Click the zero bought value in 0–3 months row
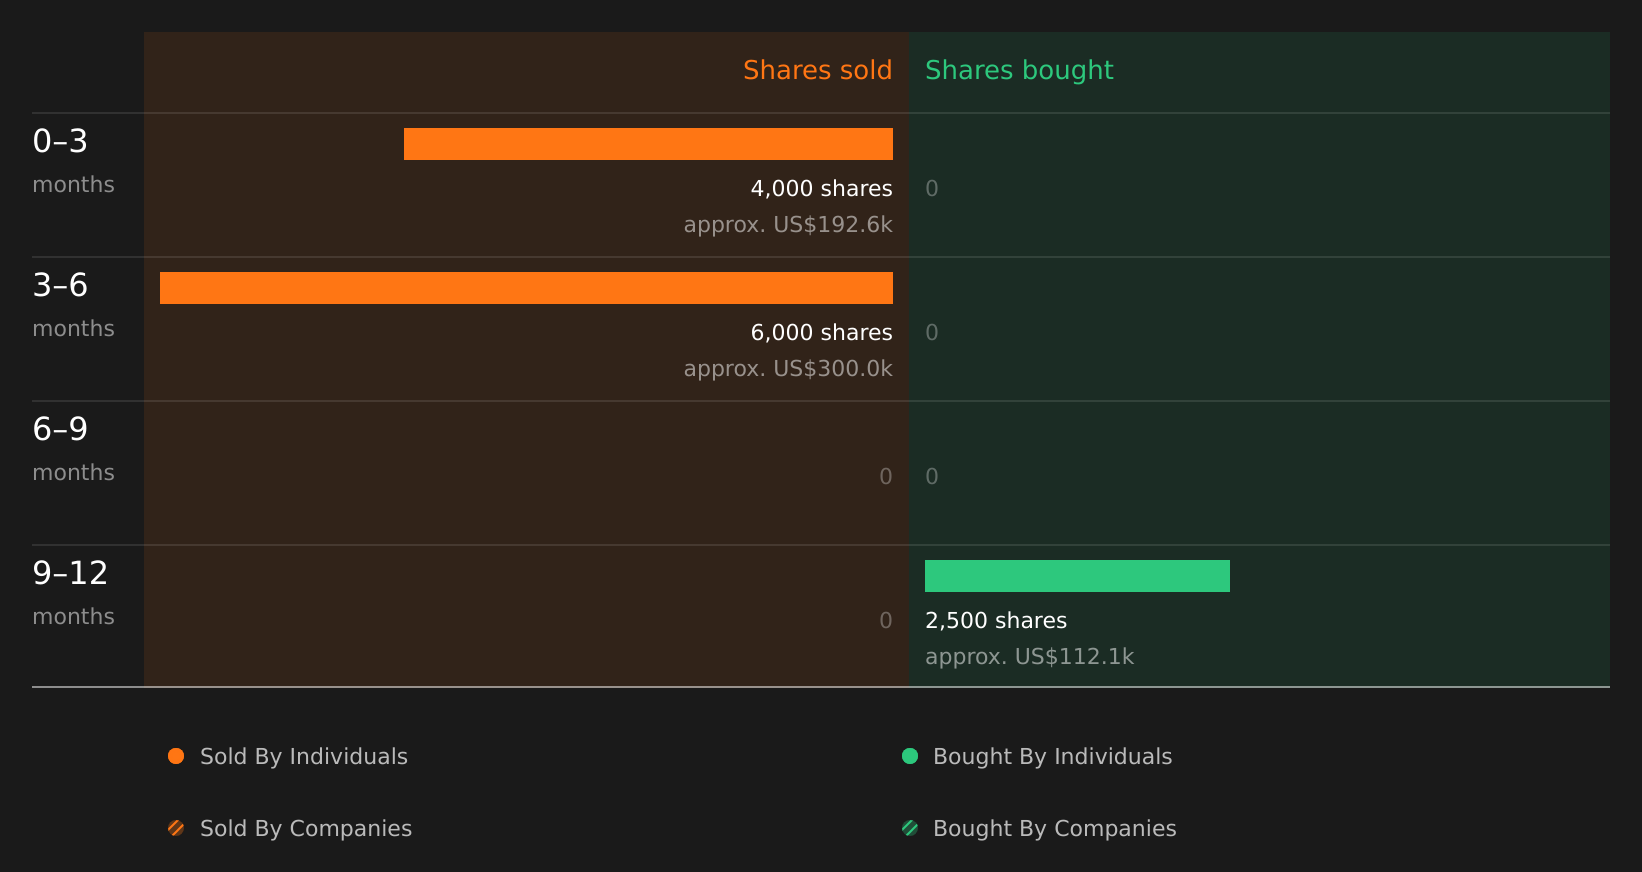Screen dimensions: 1642x872 932,188
